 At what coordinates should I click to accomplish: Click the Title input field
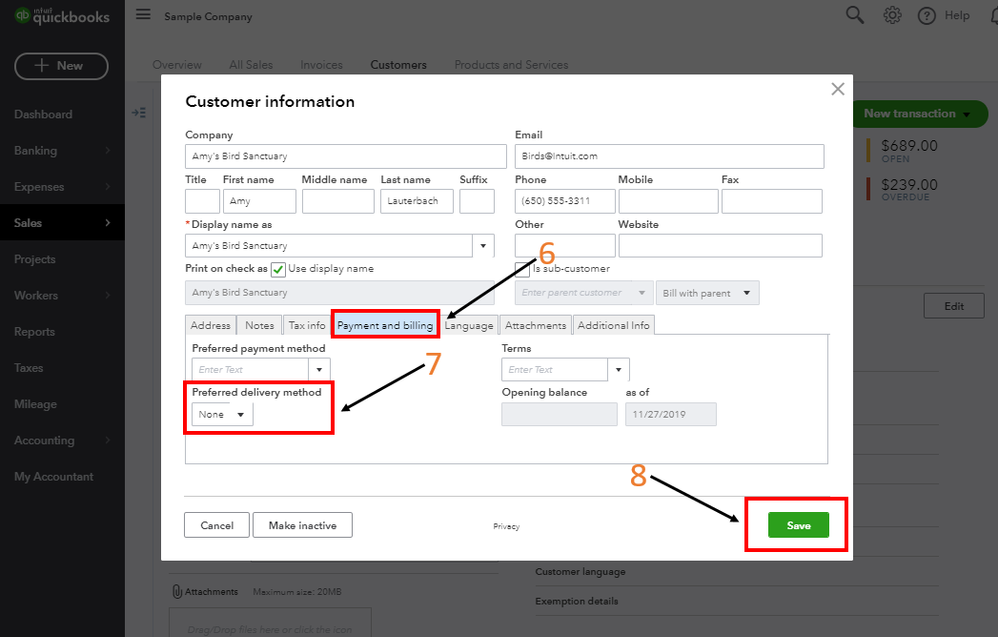202,201
